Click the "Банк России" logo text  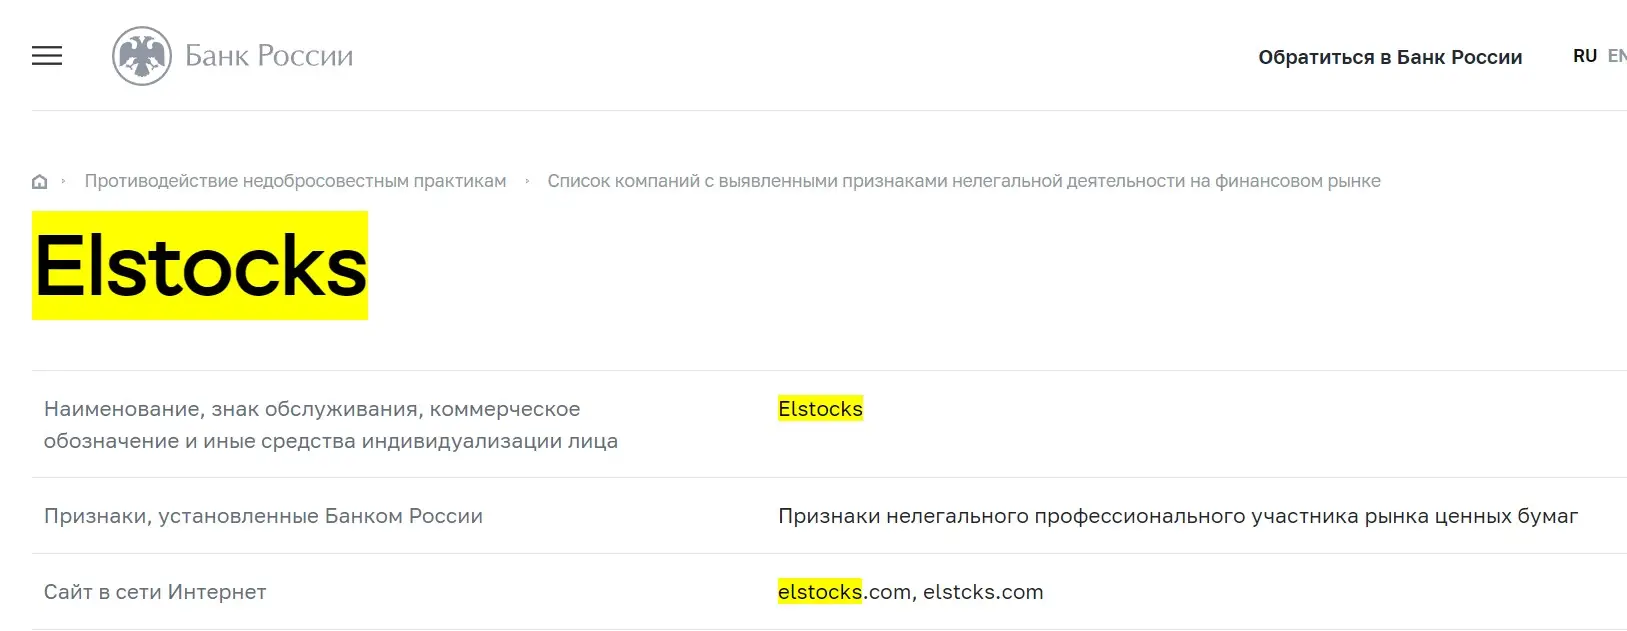coord(268,56)
